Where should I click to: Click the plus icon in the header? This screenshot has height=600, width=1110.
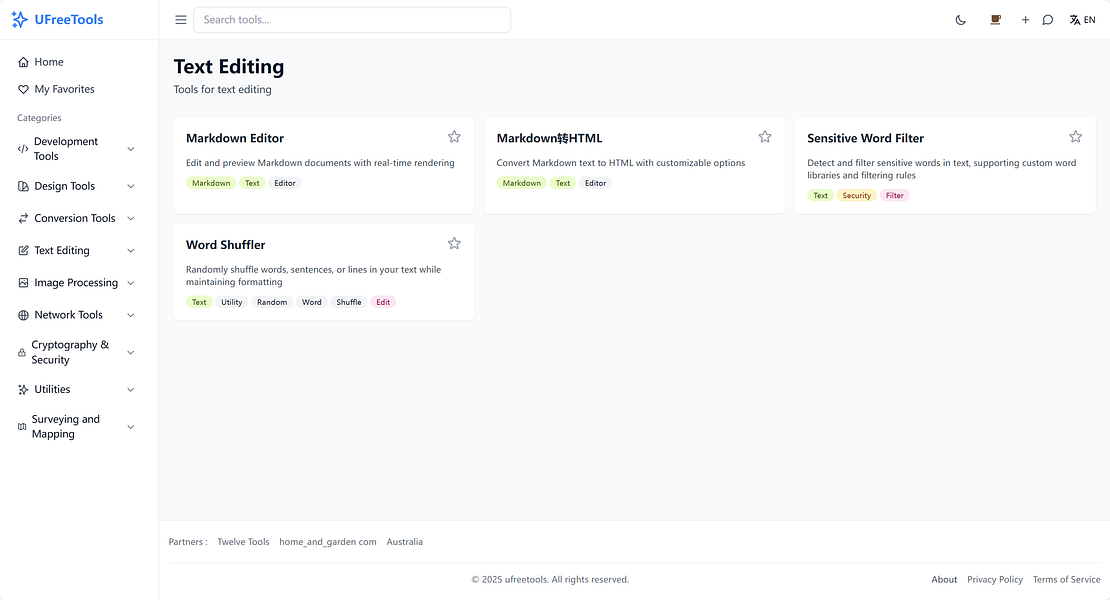click(x=1025, y=19)
